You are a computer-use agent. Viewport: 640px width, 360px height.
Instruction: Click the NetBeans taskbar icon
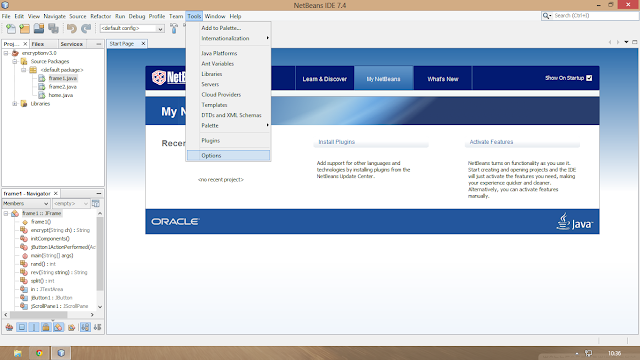coord(61,353)
